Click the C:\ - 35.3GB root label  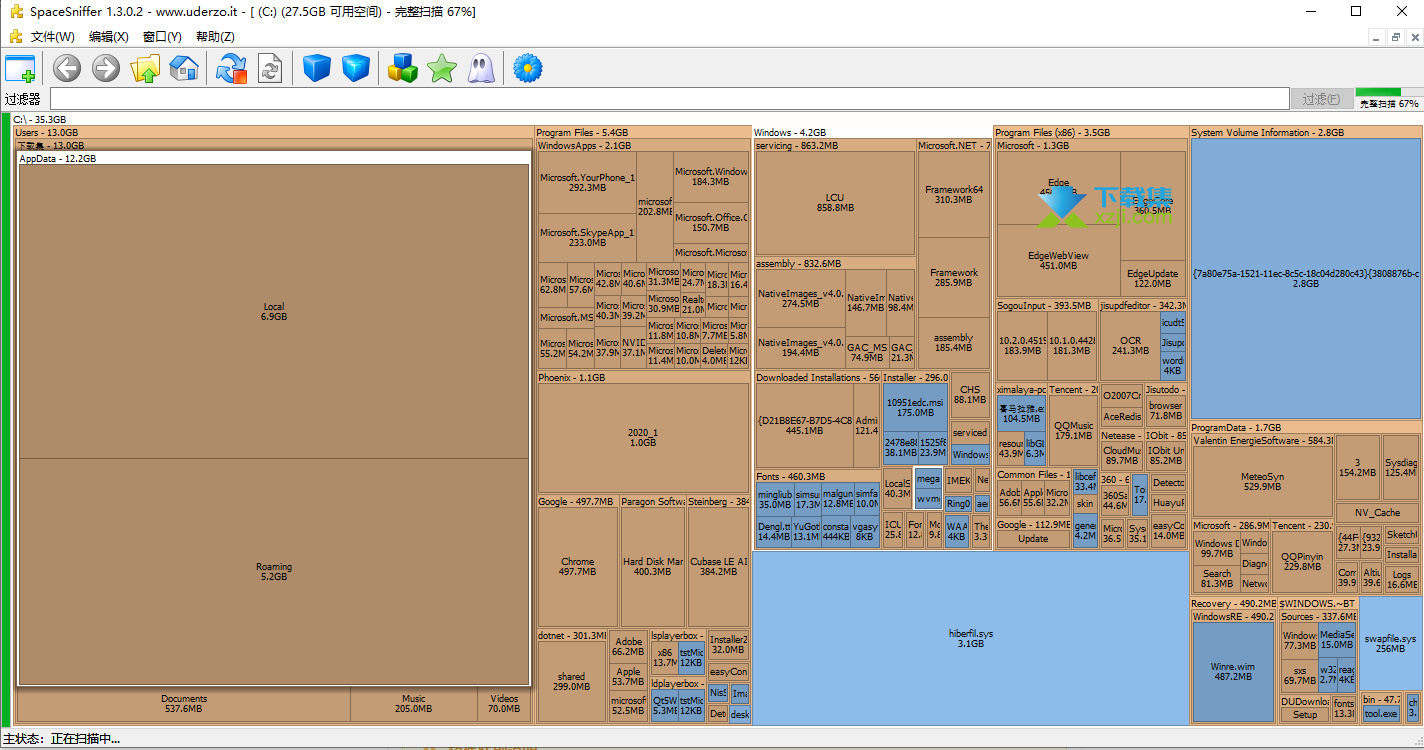(x=39, y=119)
